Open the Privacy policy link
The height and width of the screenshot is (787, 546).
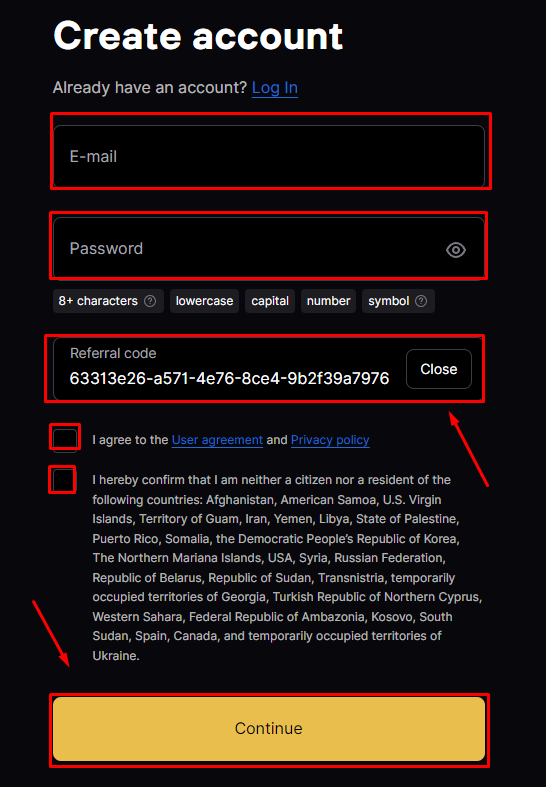pos(330,440)
